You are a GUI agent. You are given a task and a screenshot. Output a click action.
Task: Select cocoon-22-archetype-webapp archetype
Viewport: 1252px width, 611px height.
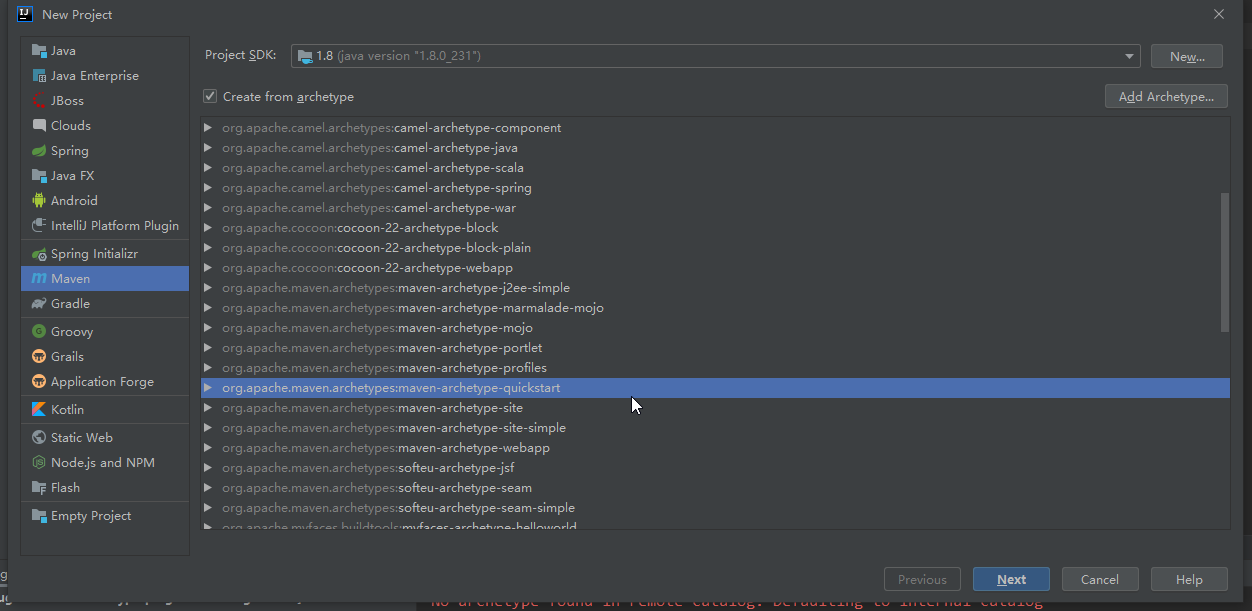[x=715, y=268]
